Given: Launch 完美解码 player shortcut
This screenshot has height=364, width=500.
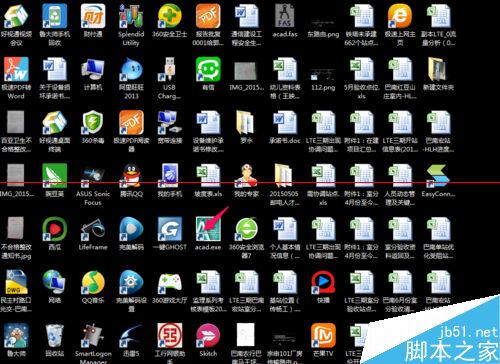Looking at the screenshot, I should tap(131, 229).
